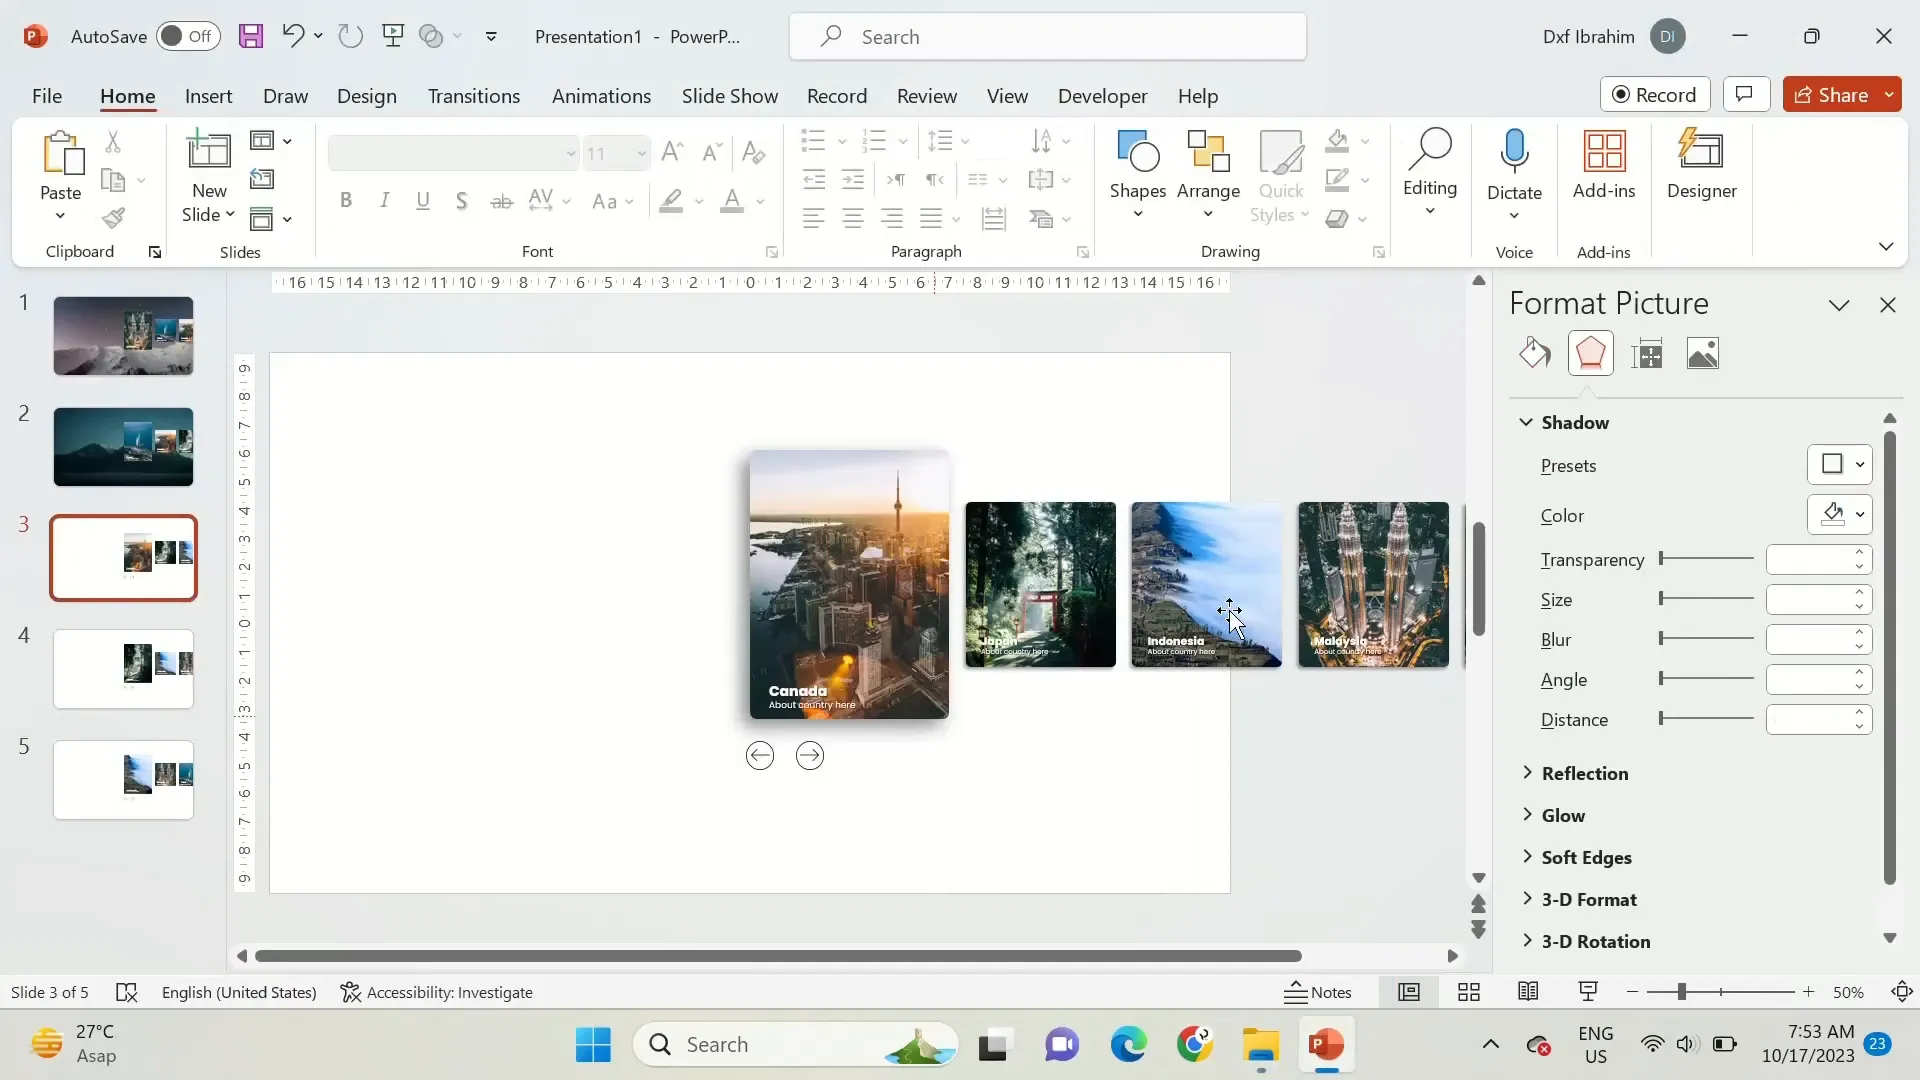Click the right arrow circle on the slide
Screen dimensions: 1920x1080
[810, 756]
